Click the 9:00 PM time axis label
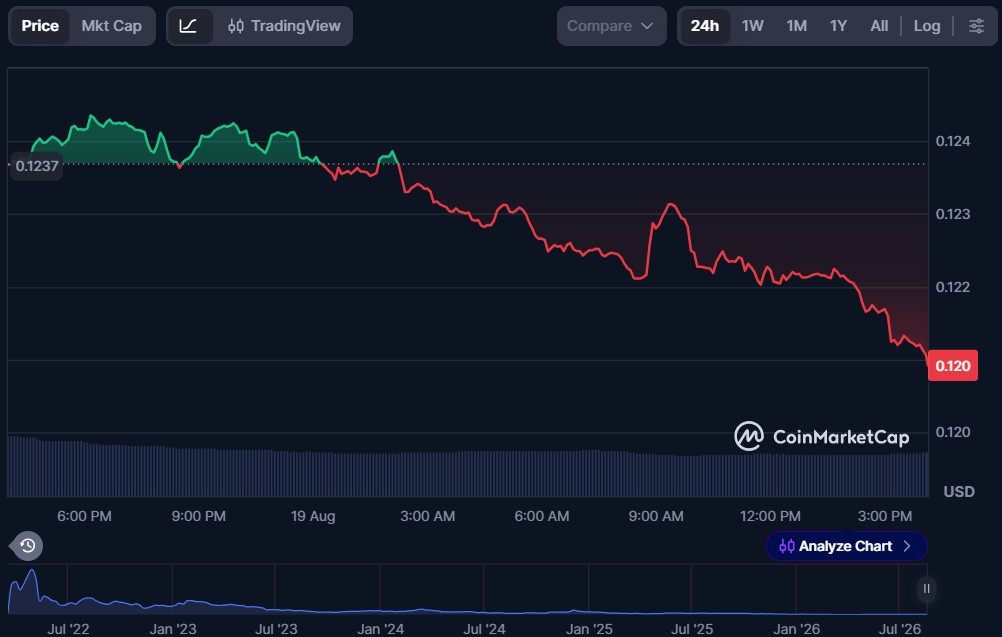1002x637 pixels. coord(199,516)
